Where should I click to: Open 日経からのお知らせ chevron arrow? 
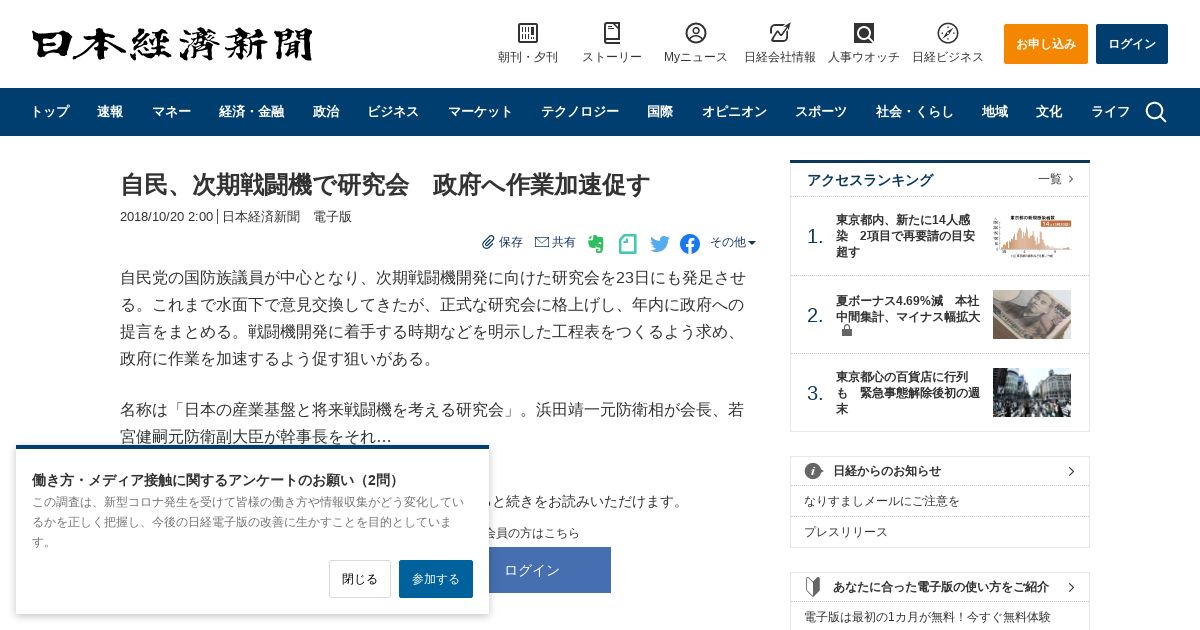1071,471
